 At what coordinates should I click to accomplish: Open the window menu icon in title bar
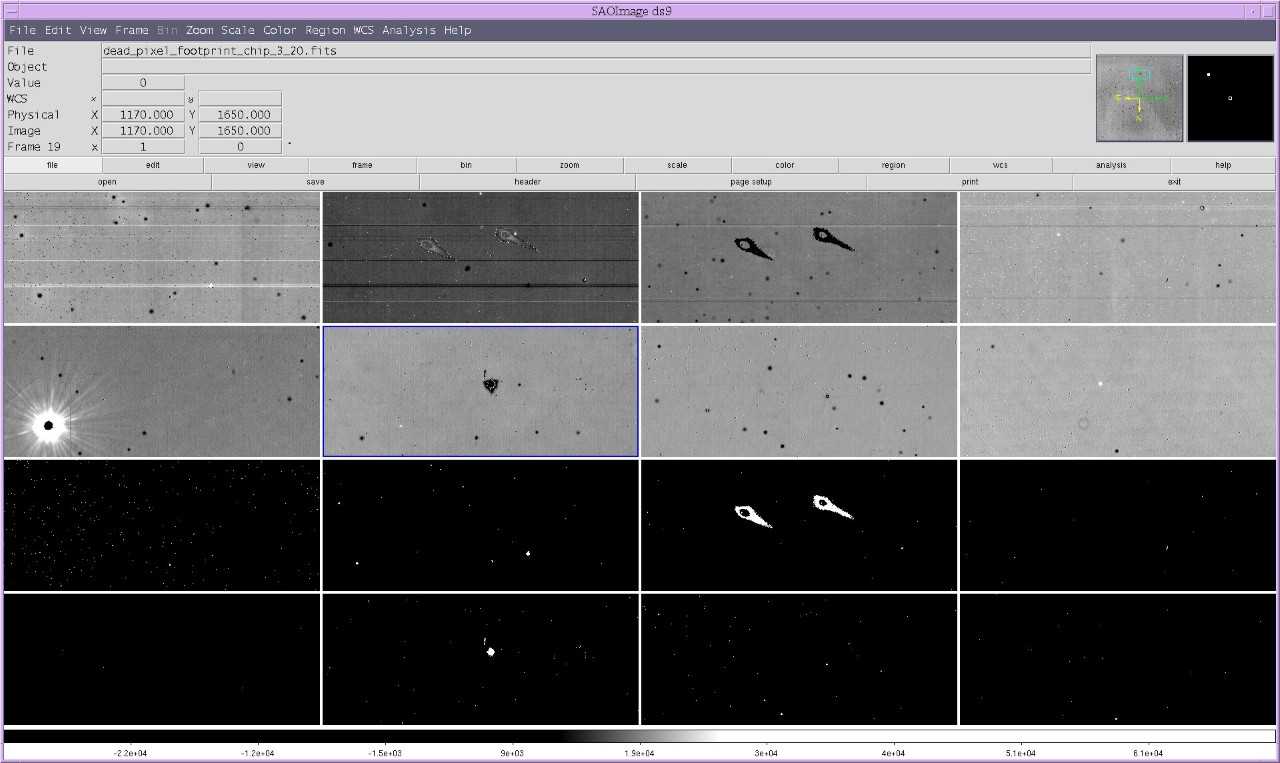(11, 11)
